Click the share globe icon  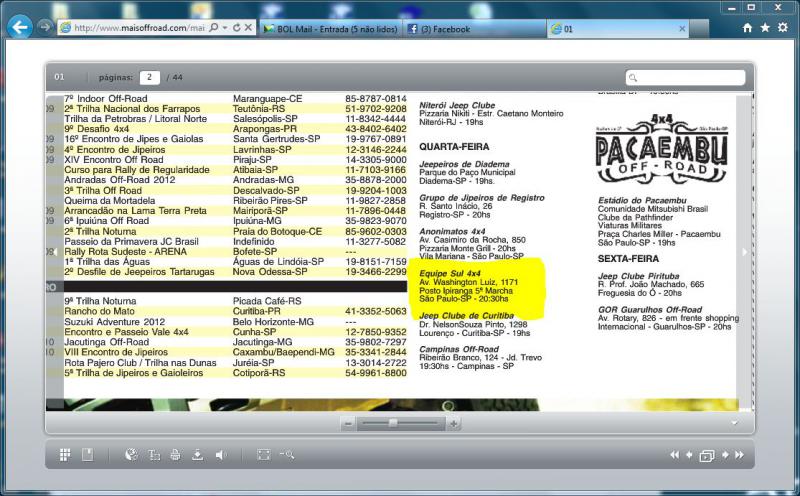[x=131, y=455]
